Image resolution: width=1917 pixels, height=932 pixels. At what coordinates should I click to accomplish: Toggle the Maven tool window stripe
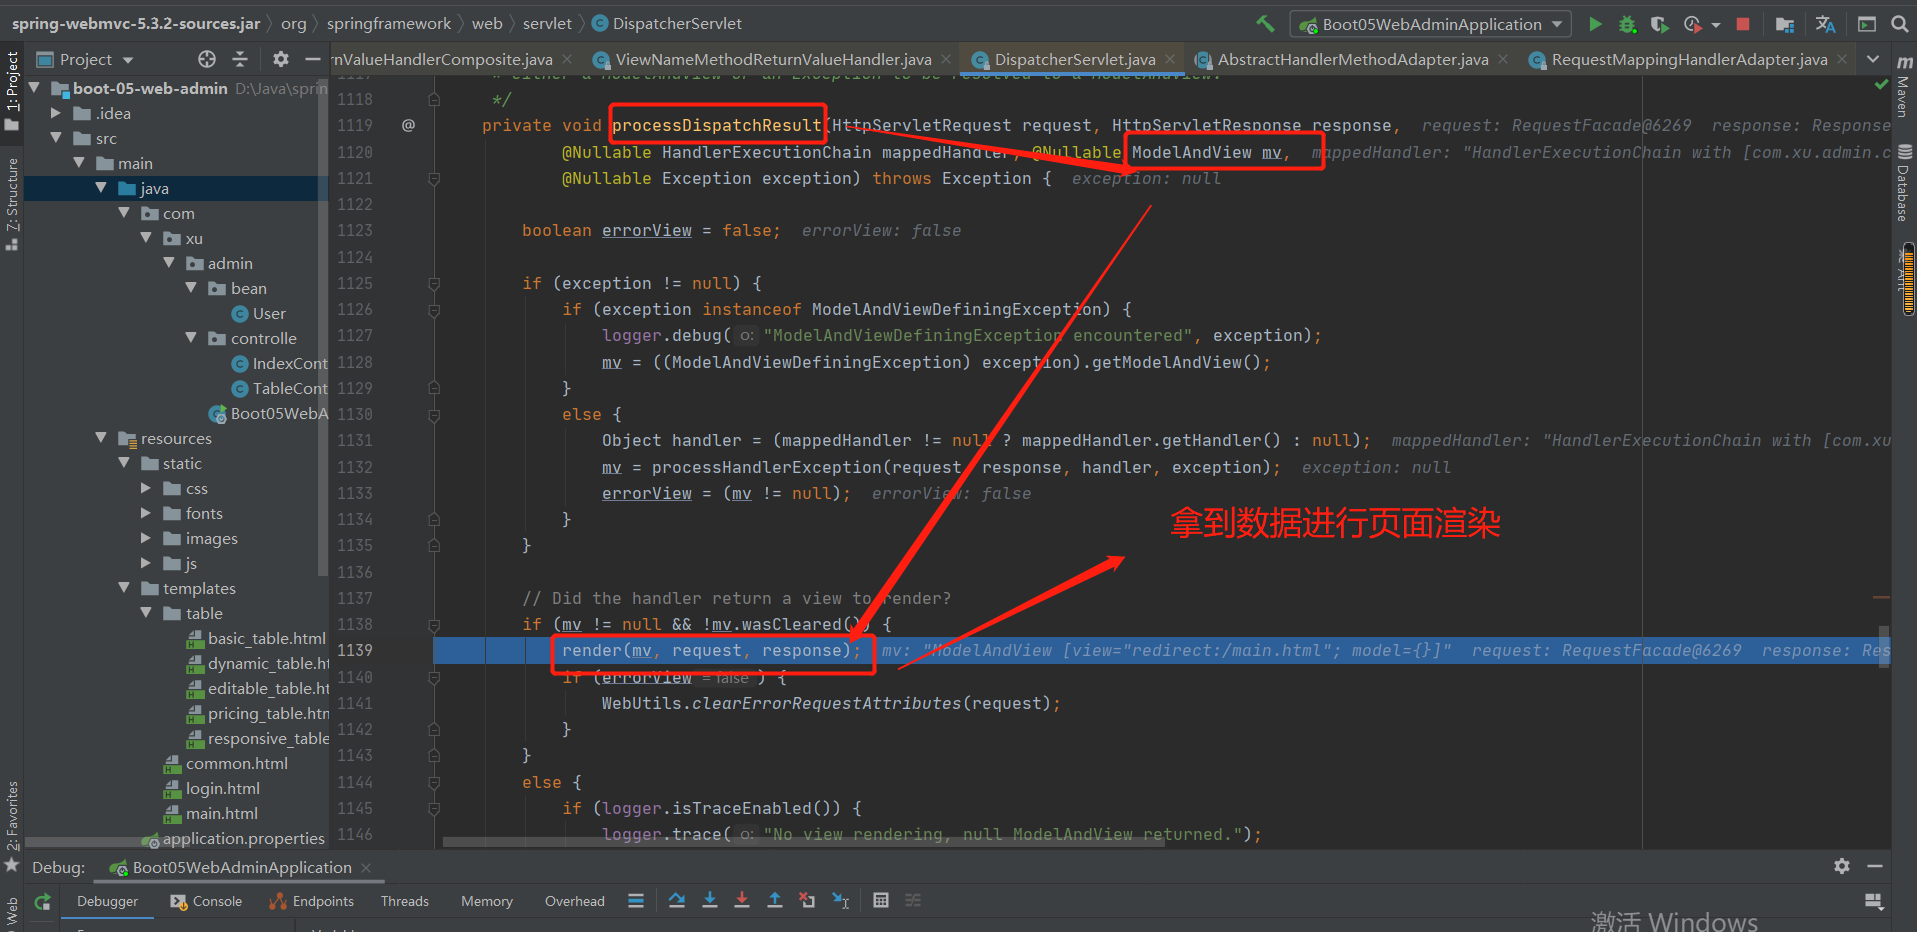[x=1904, y=88]
